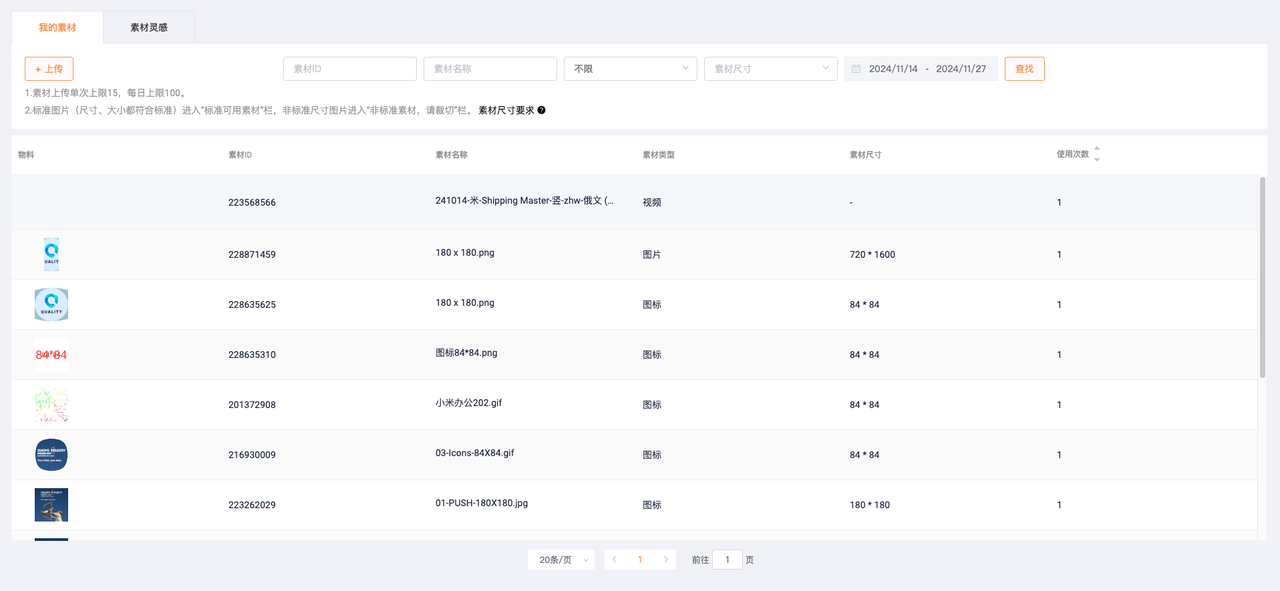Select the 我的素材 tab
1280x591 pixels.
[57, 27]
